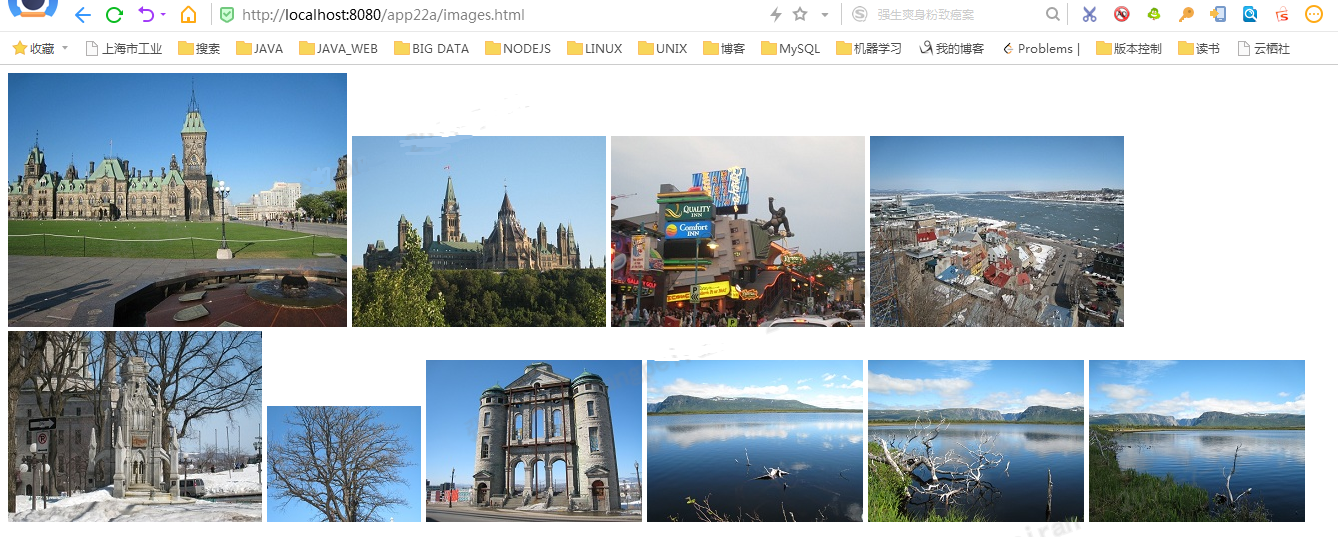Click the lightning speed mode icon
Screen dimensions: 1338x537
[x=775, y=14]
